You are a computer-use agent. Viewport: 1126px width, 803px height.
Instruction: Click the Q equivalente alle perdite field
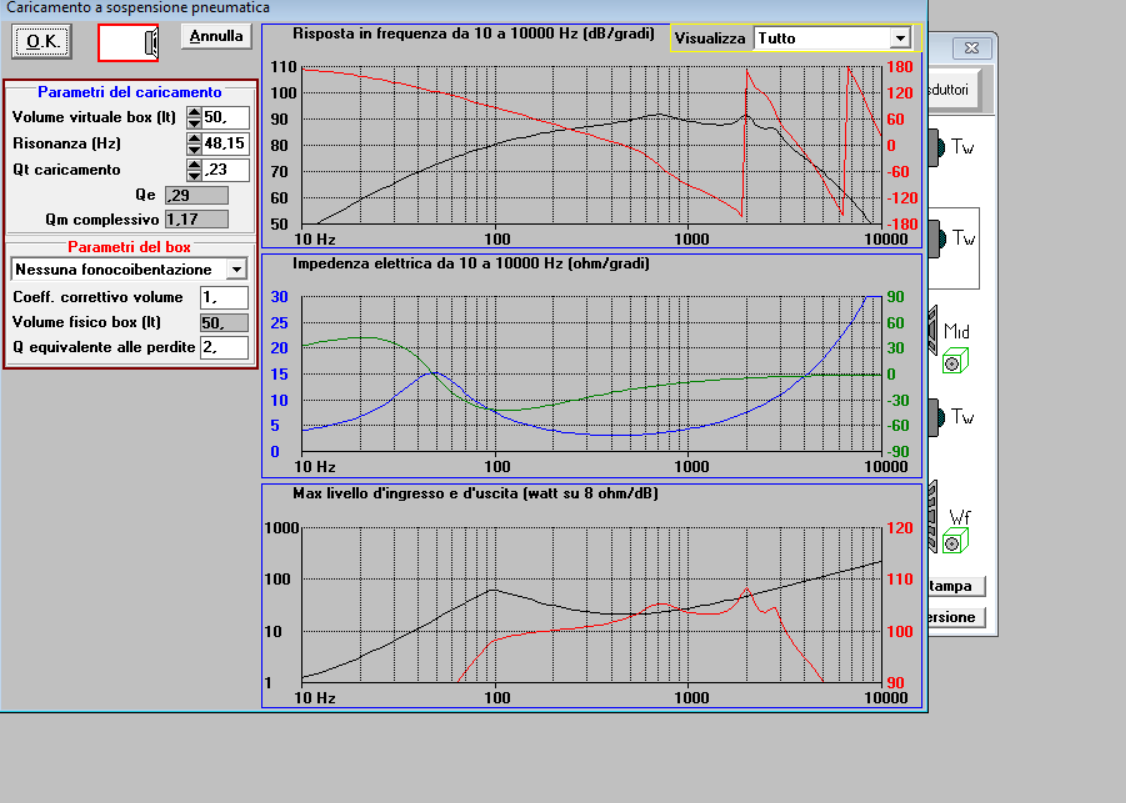(x=224, y=348)
